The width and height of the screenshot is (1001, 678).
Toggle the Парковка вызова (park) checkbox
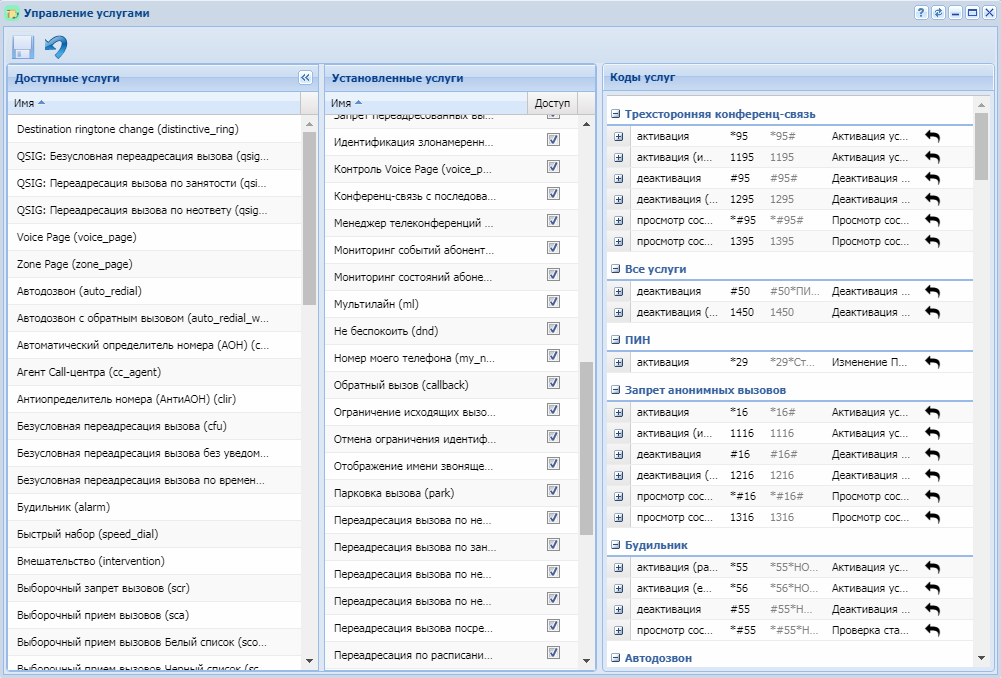(553, 491)
